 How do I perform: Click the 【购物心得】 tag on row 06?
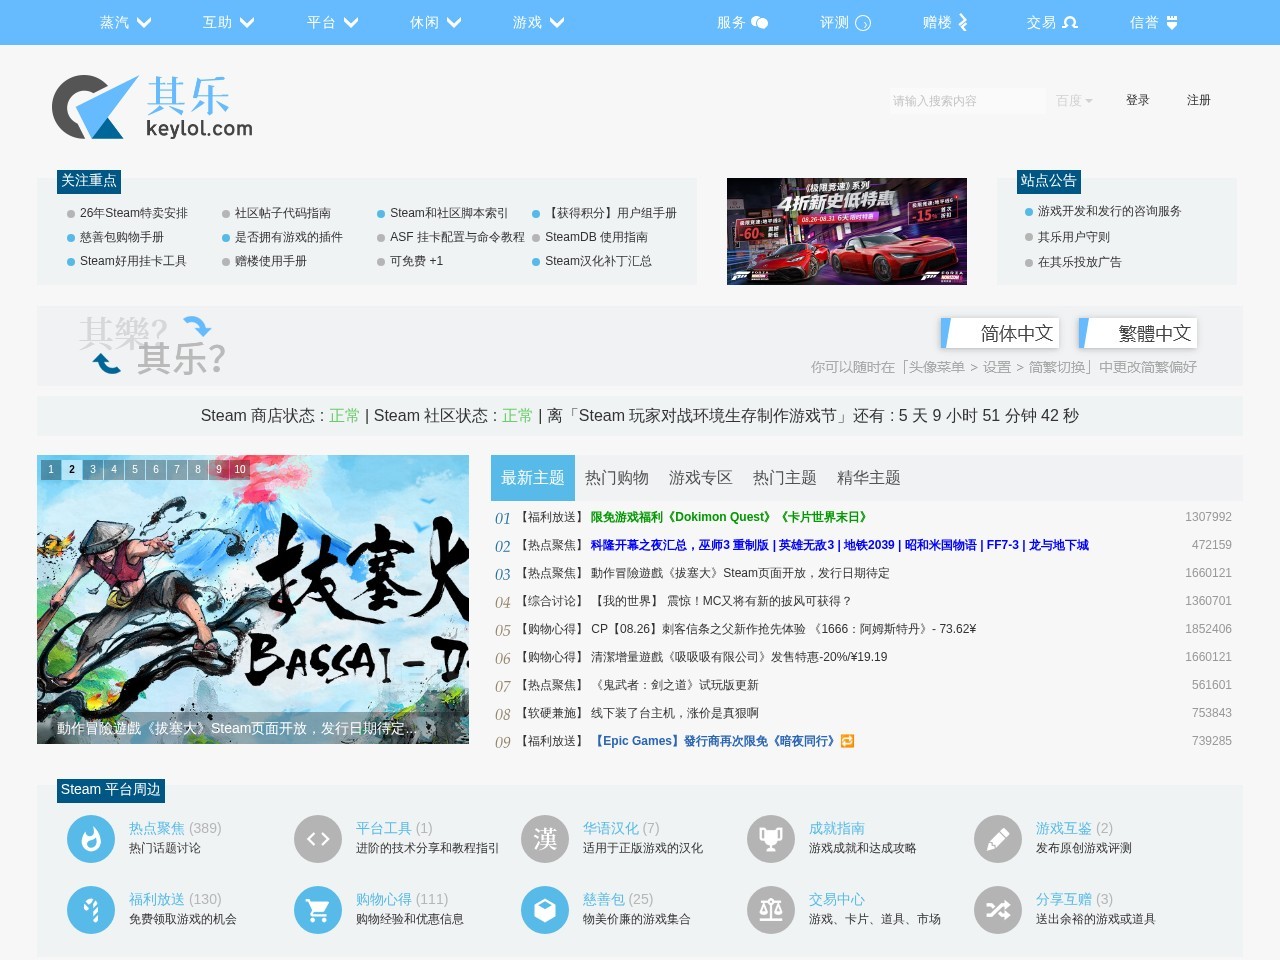click(552, 657)
